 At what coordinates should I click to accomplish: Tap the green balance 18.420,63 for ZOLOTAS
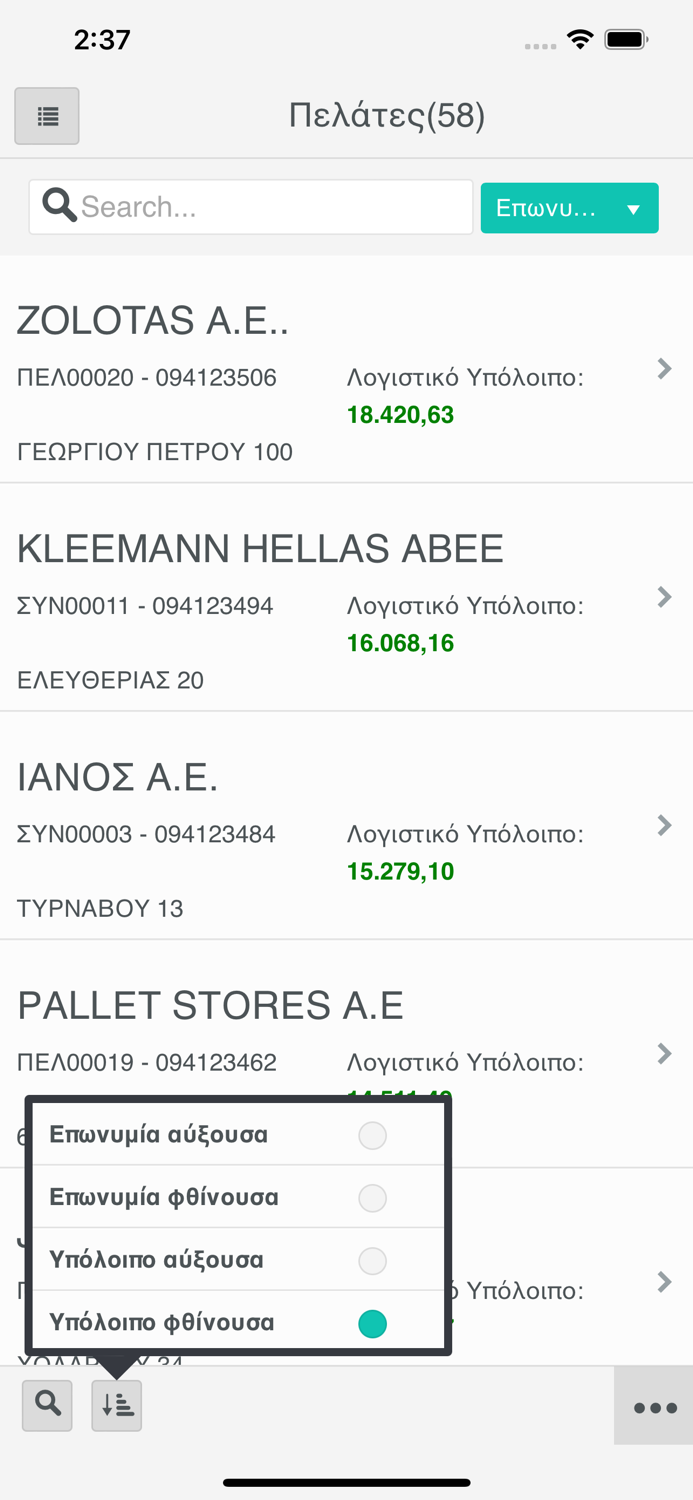[400, 414]
